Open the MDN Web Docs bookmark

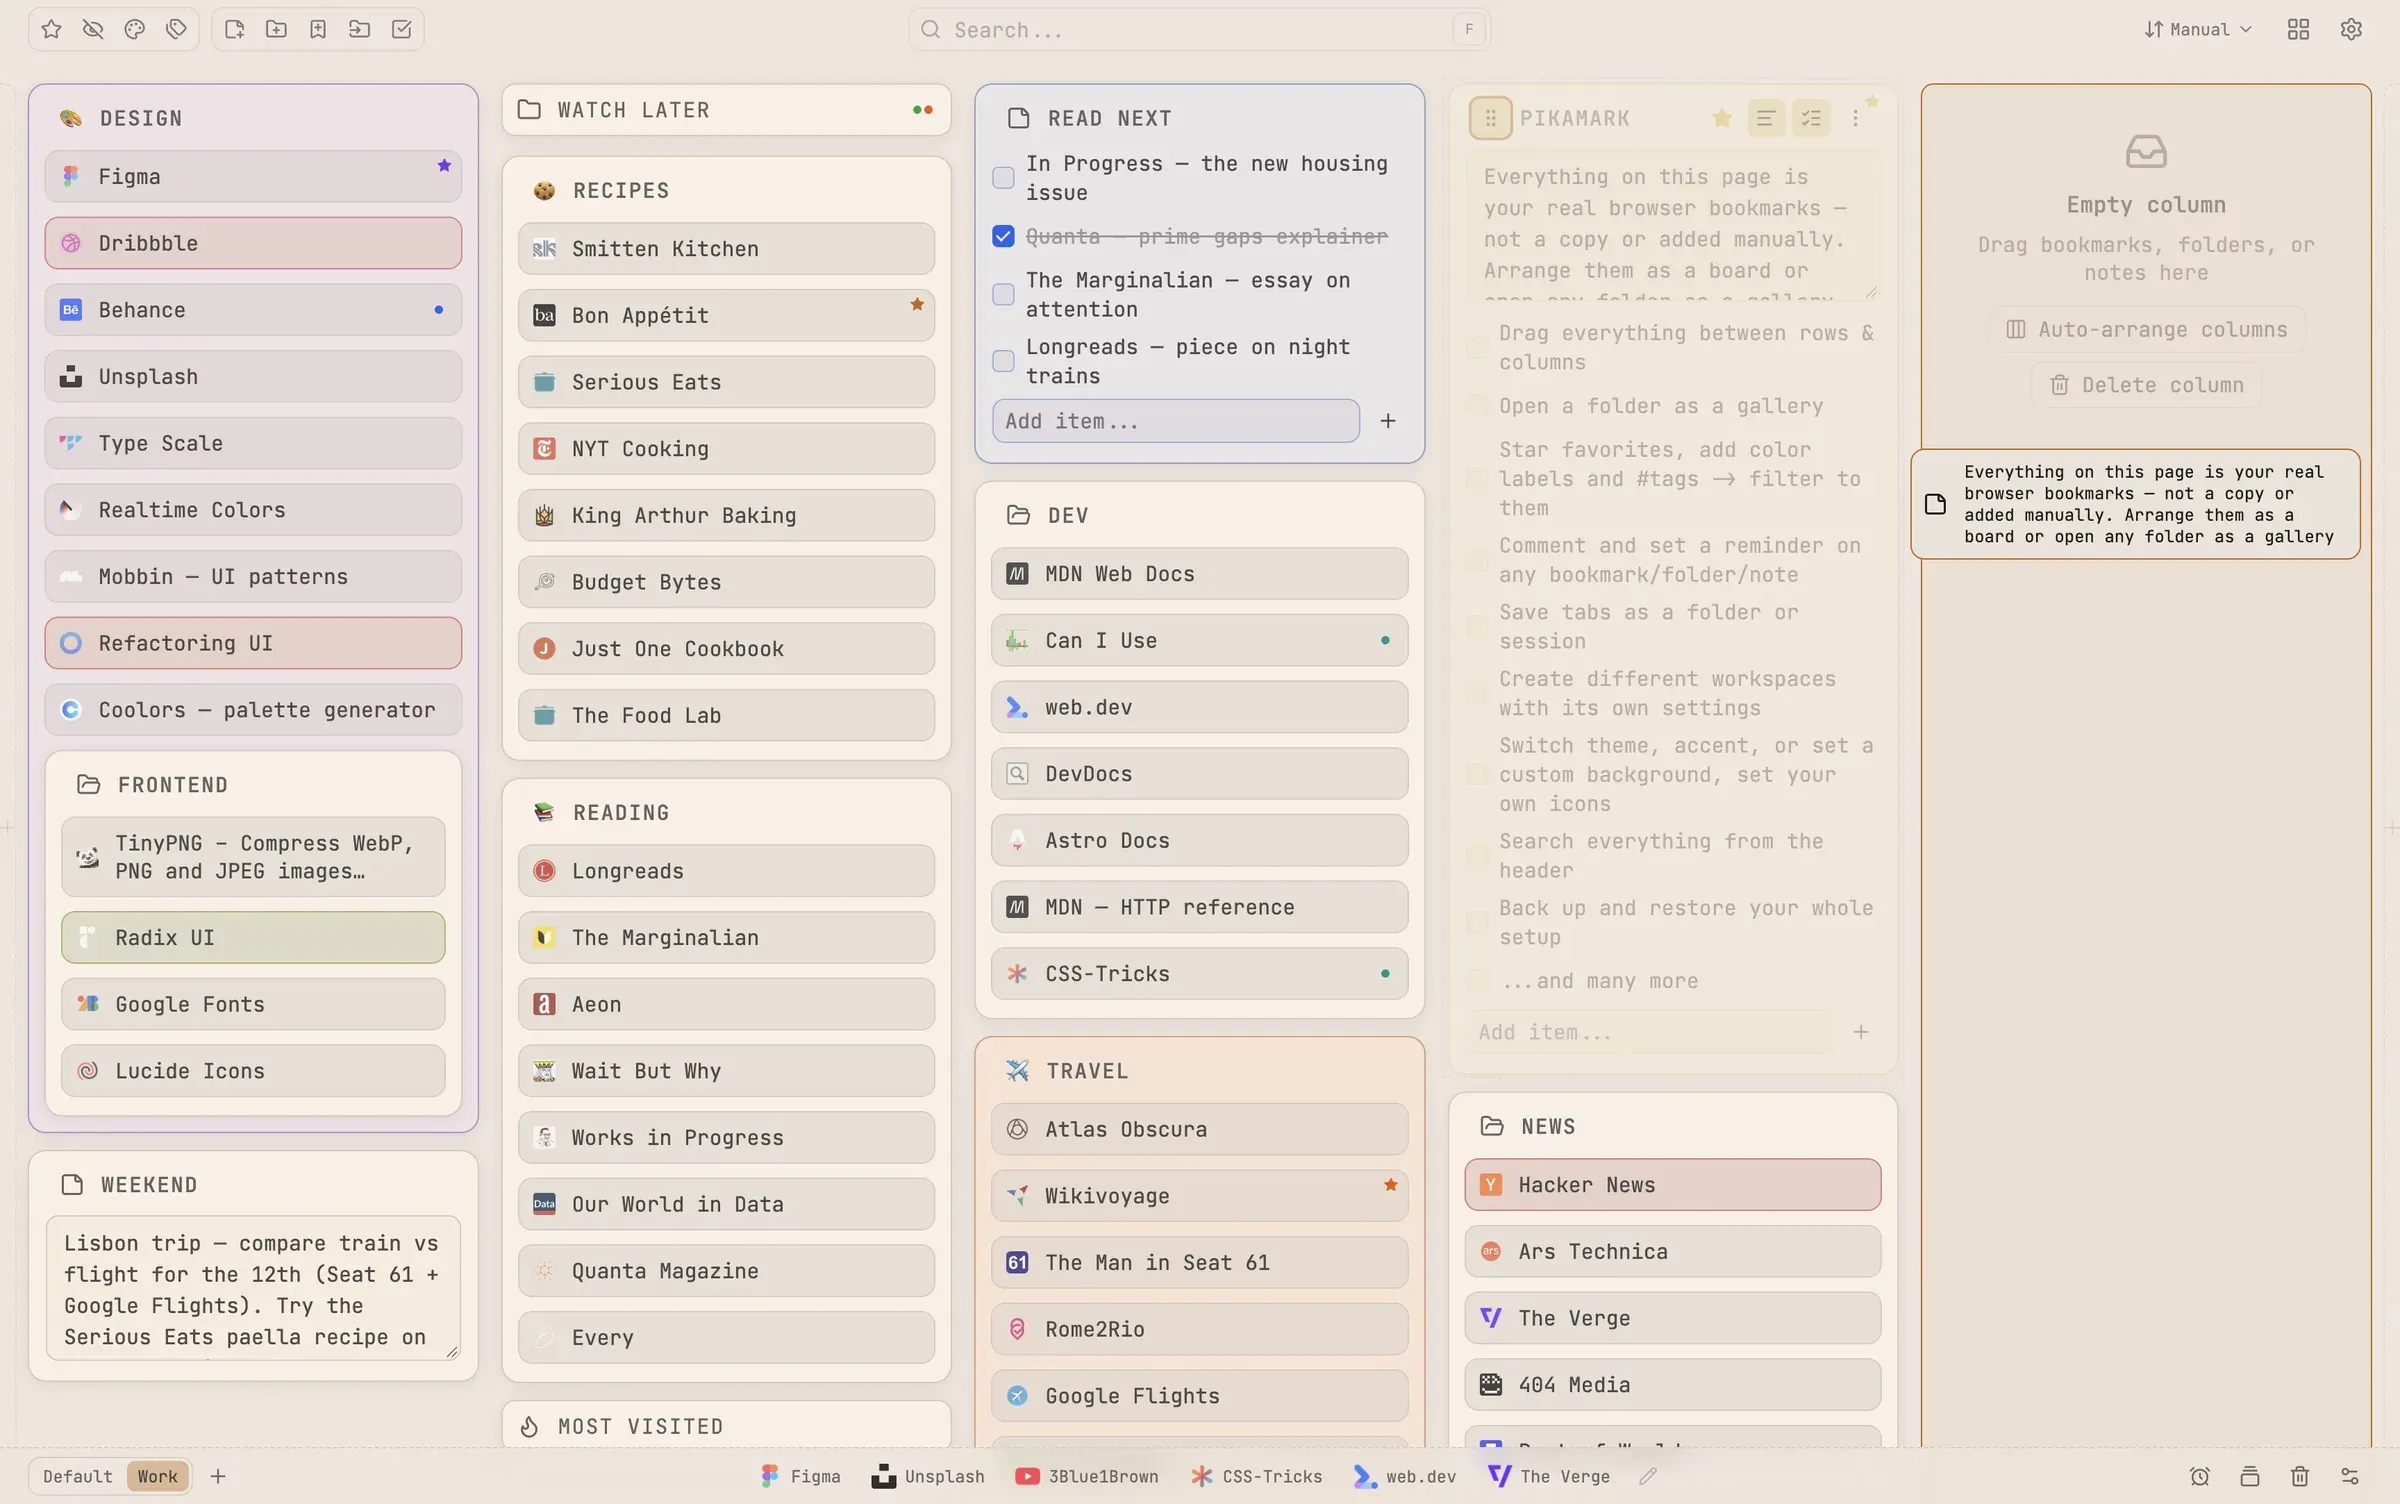(x=1200, y=573)
